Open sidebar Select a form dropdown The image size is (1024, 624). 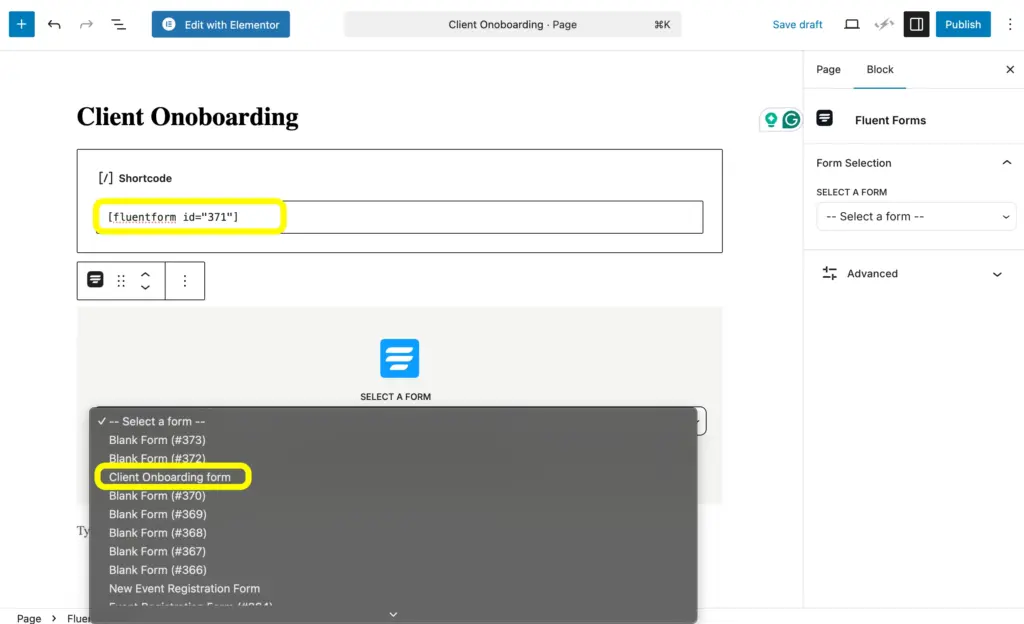[916, 217]
